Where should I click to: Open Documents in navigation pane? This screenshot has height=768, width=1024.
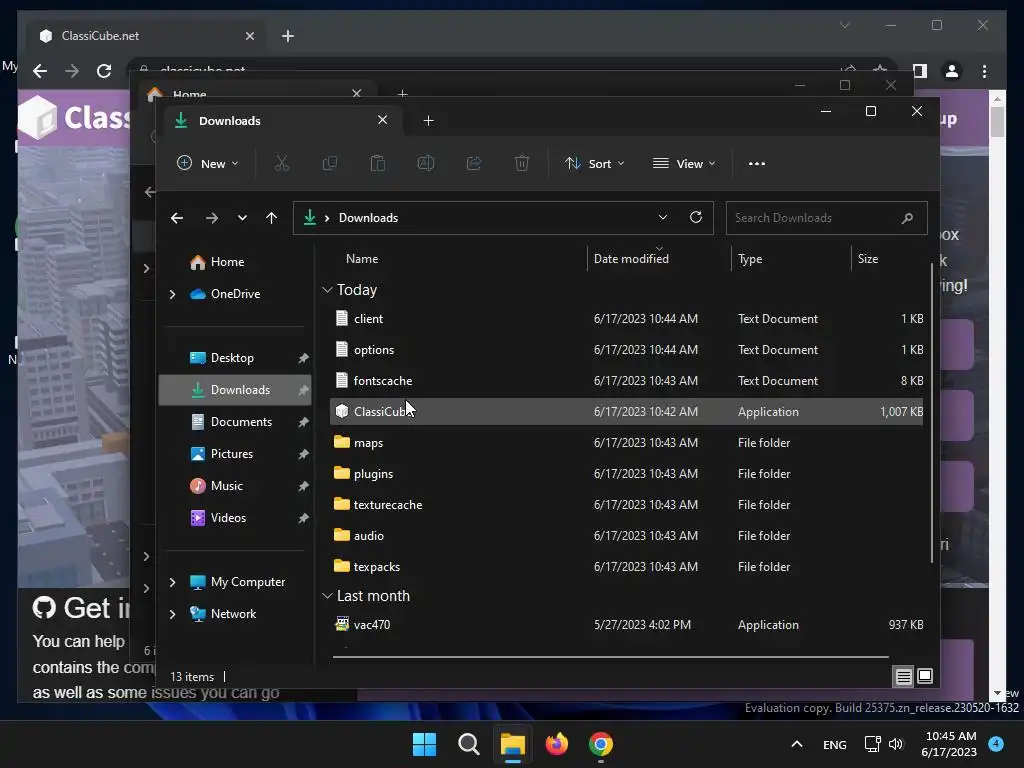coord(241,422)
